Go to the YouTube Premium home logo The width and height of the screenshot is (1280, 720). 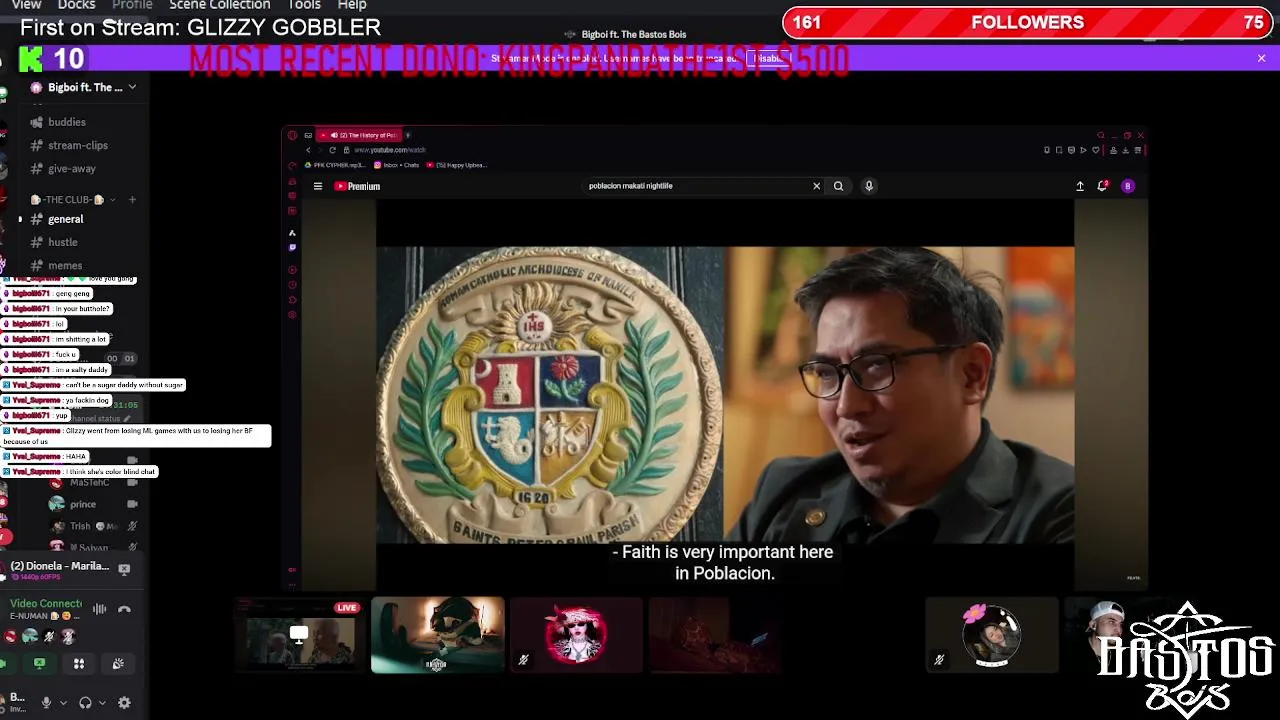click(x=357, y=186)
